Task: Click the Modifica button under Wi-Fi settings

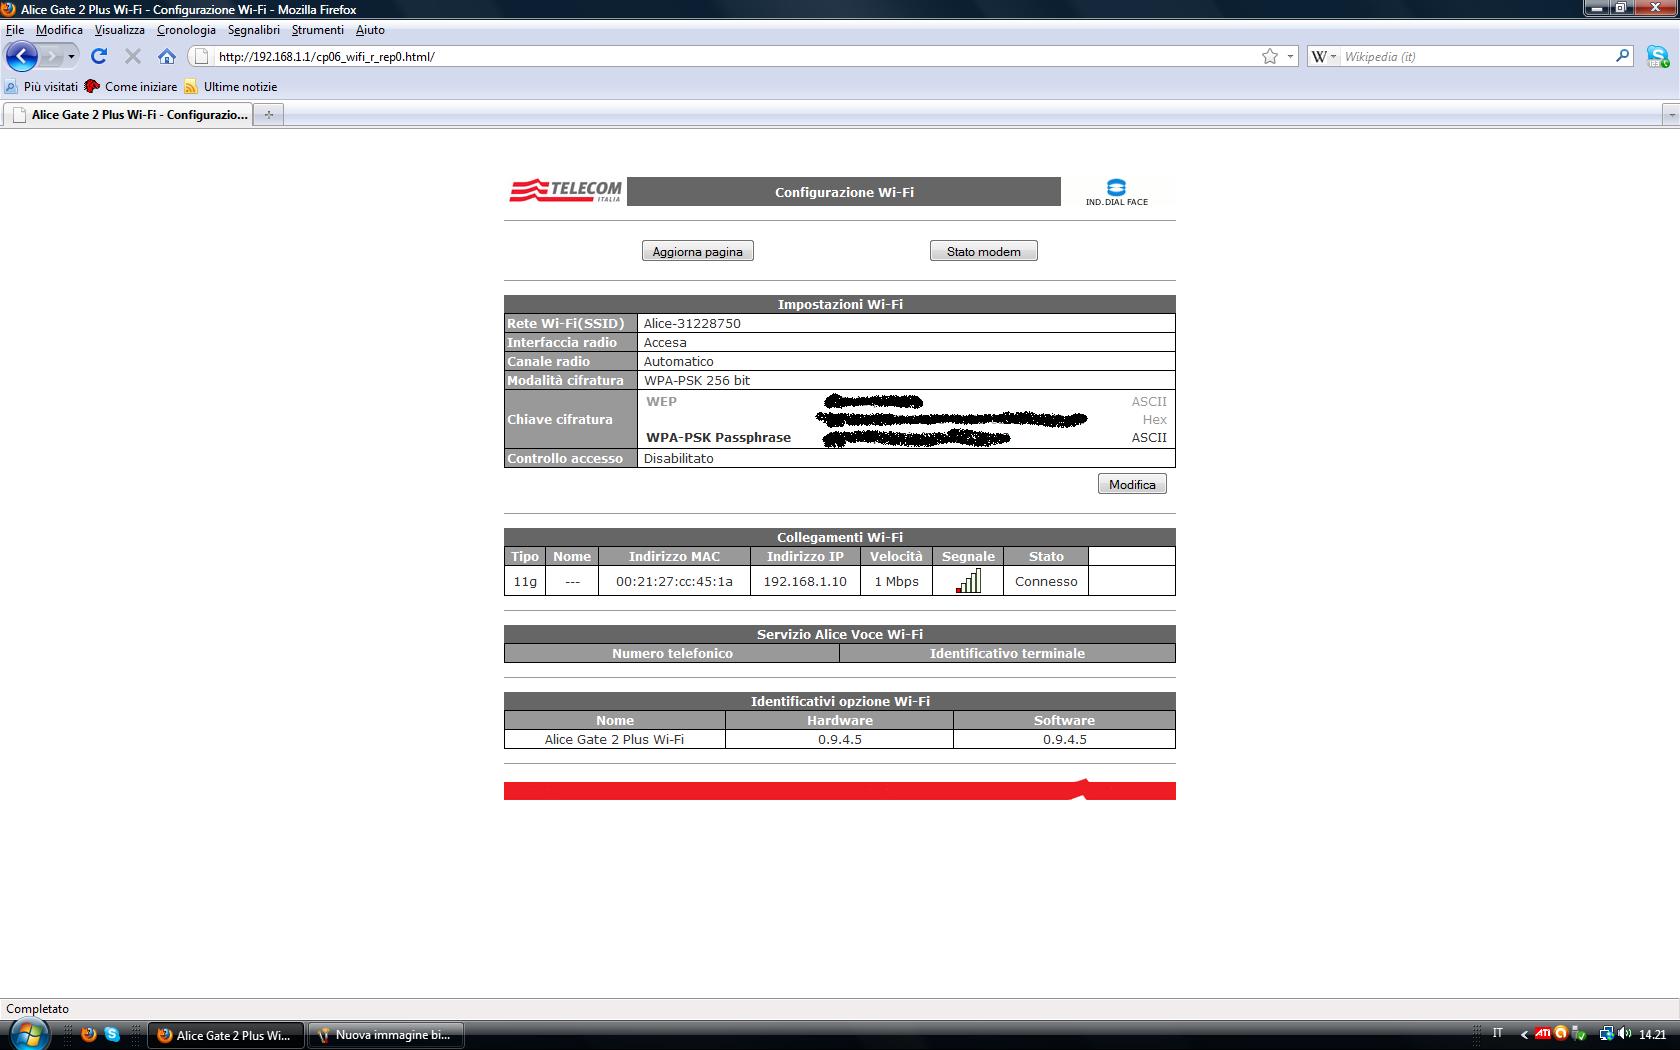Action: (x=1132, y=484)
